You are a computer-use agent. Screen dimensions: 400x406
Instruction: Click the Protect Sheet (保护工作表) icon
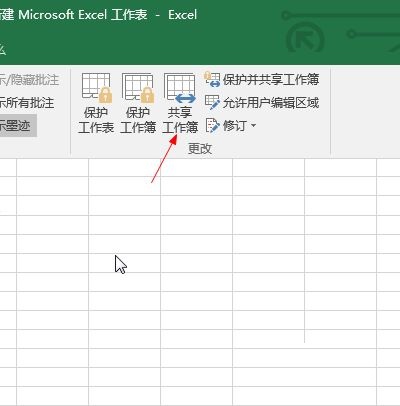(96, 103)
